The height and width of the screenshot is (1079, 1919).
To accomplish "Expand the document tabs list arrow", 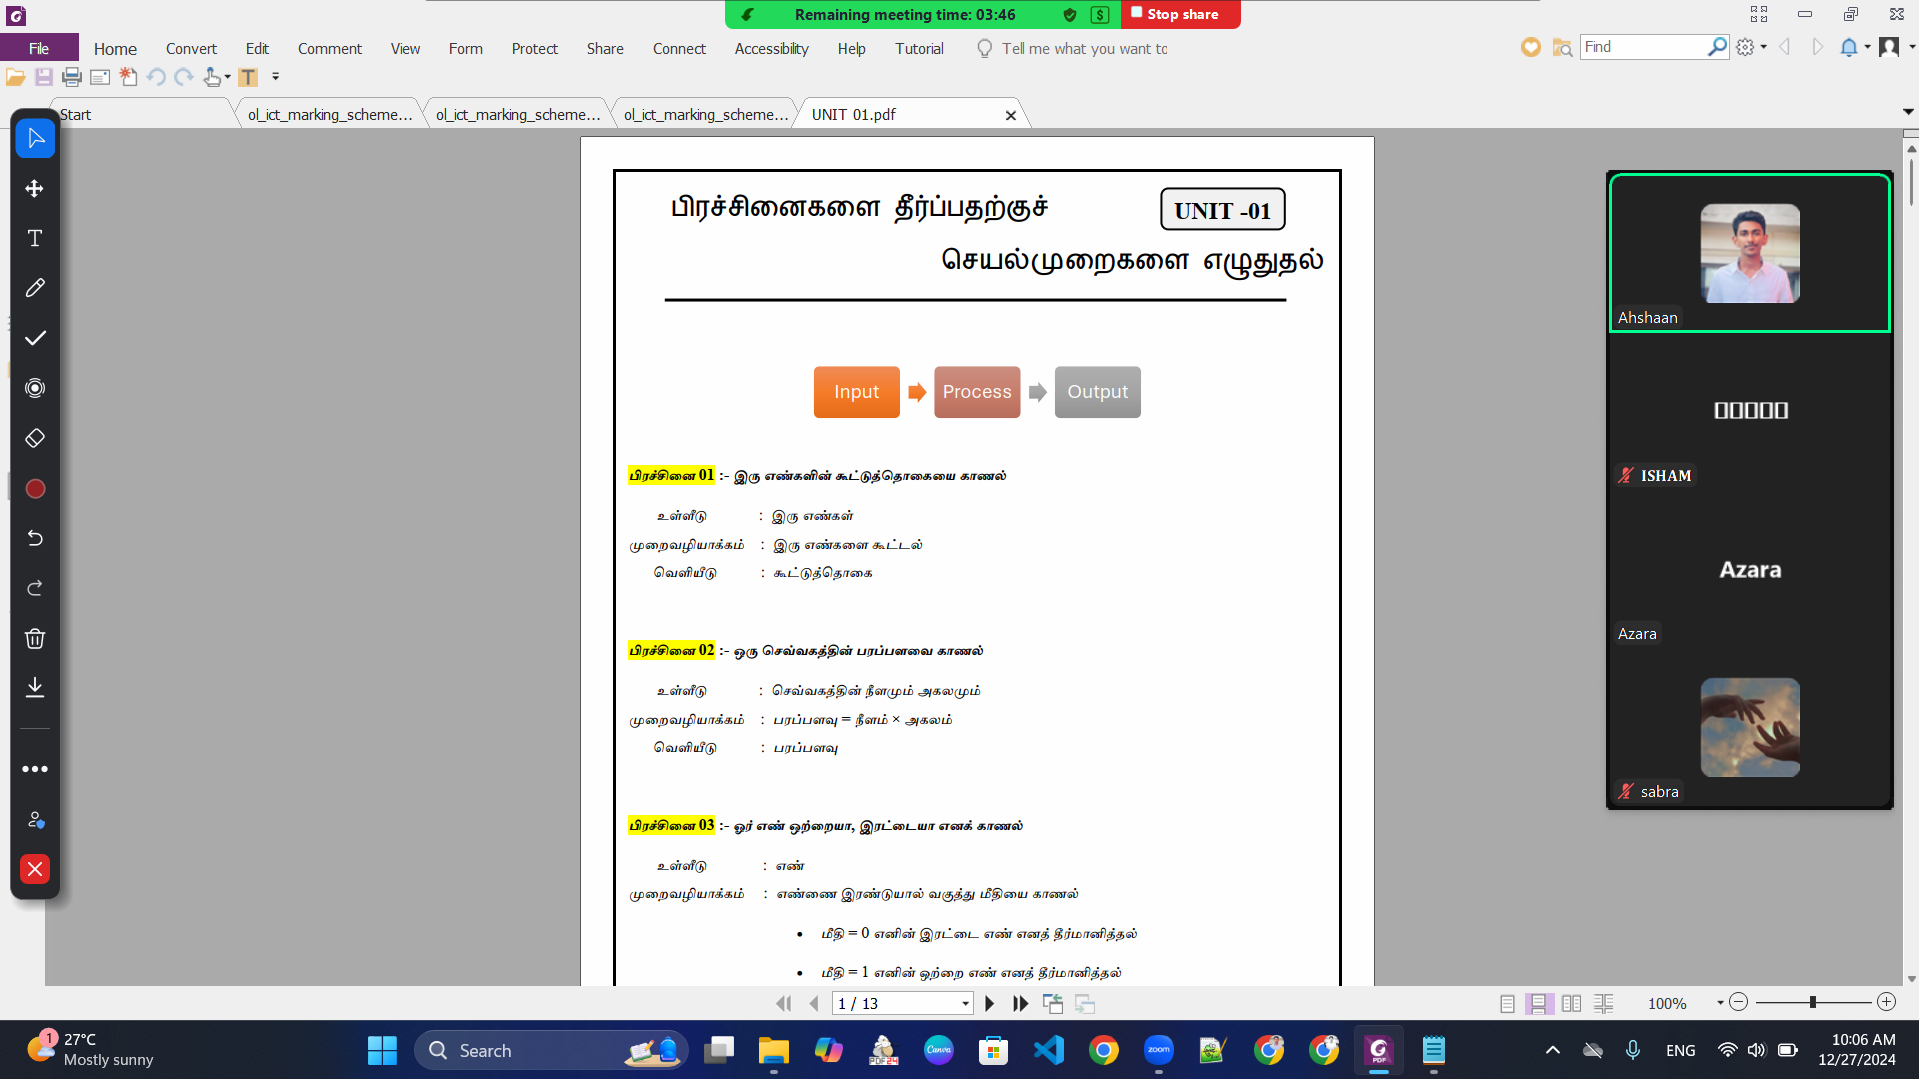I will tap(1908, 112).
